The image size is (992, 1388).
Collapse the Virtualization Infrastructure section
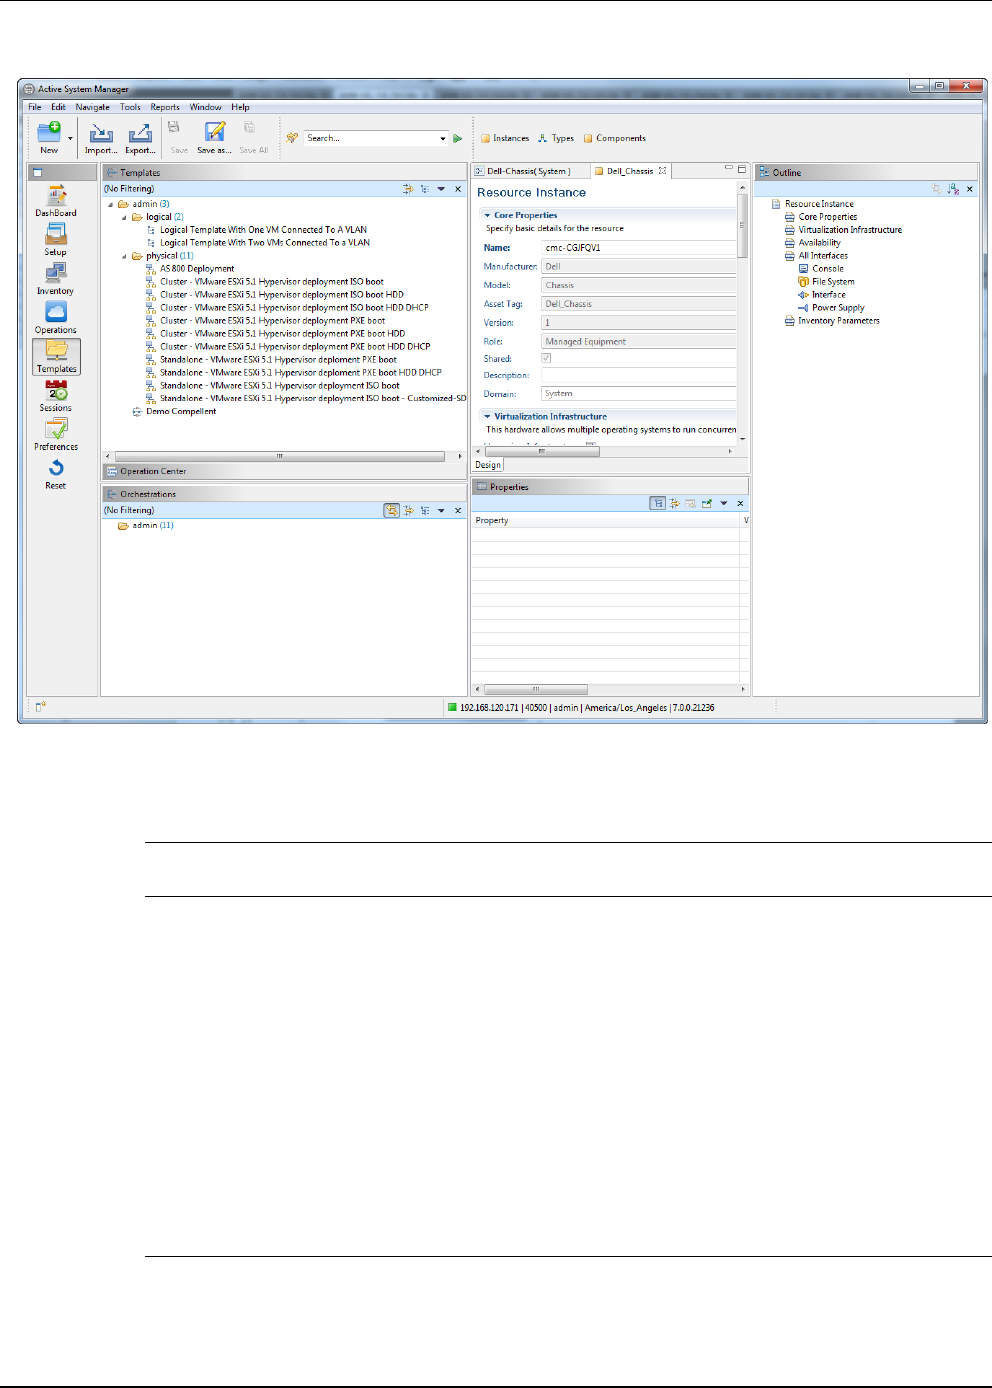tap(487, 416)
